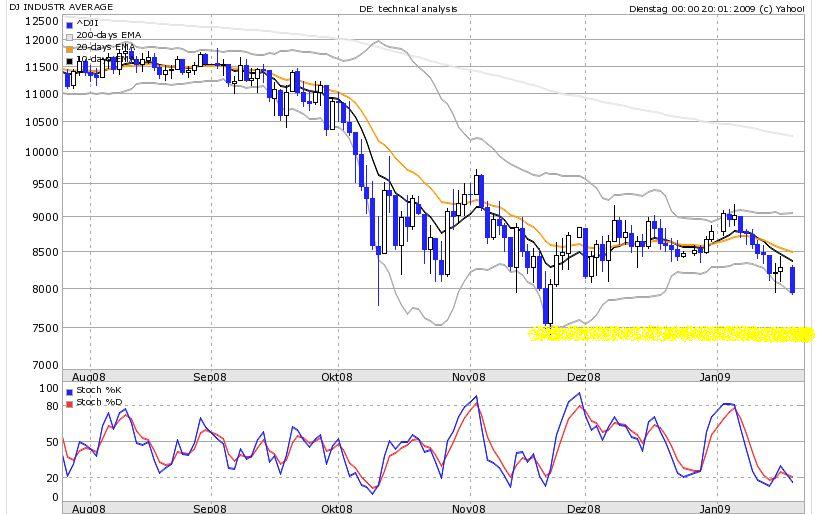Click the 8500 price axis label
The image size is (824, 514).
point(45,252)
